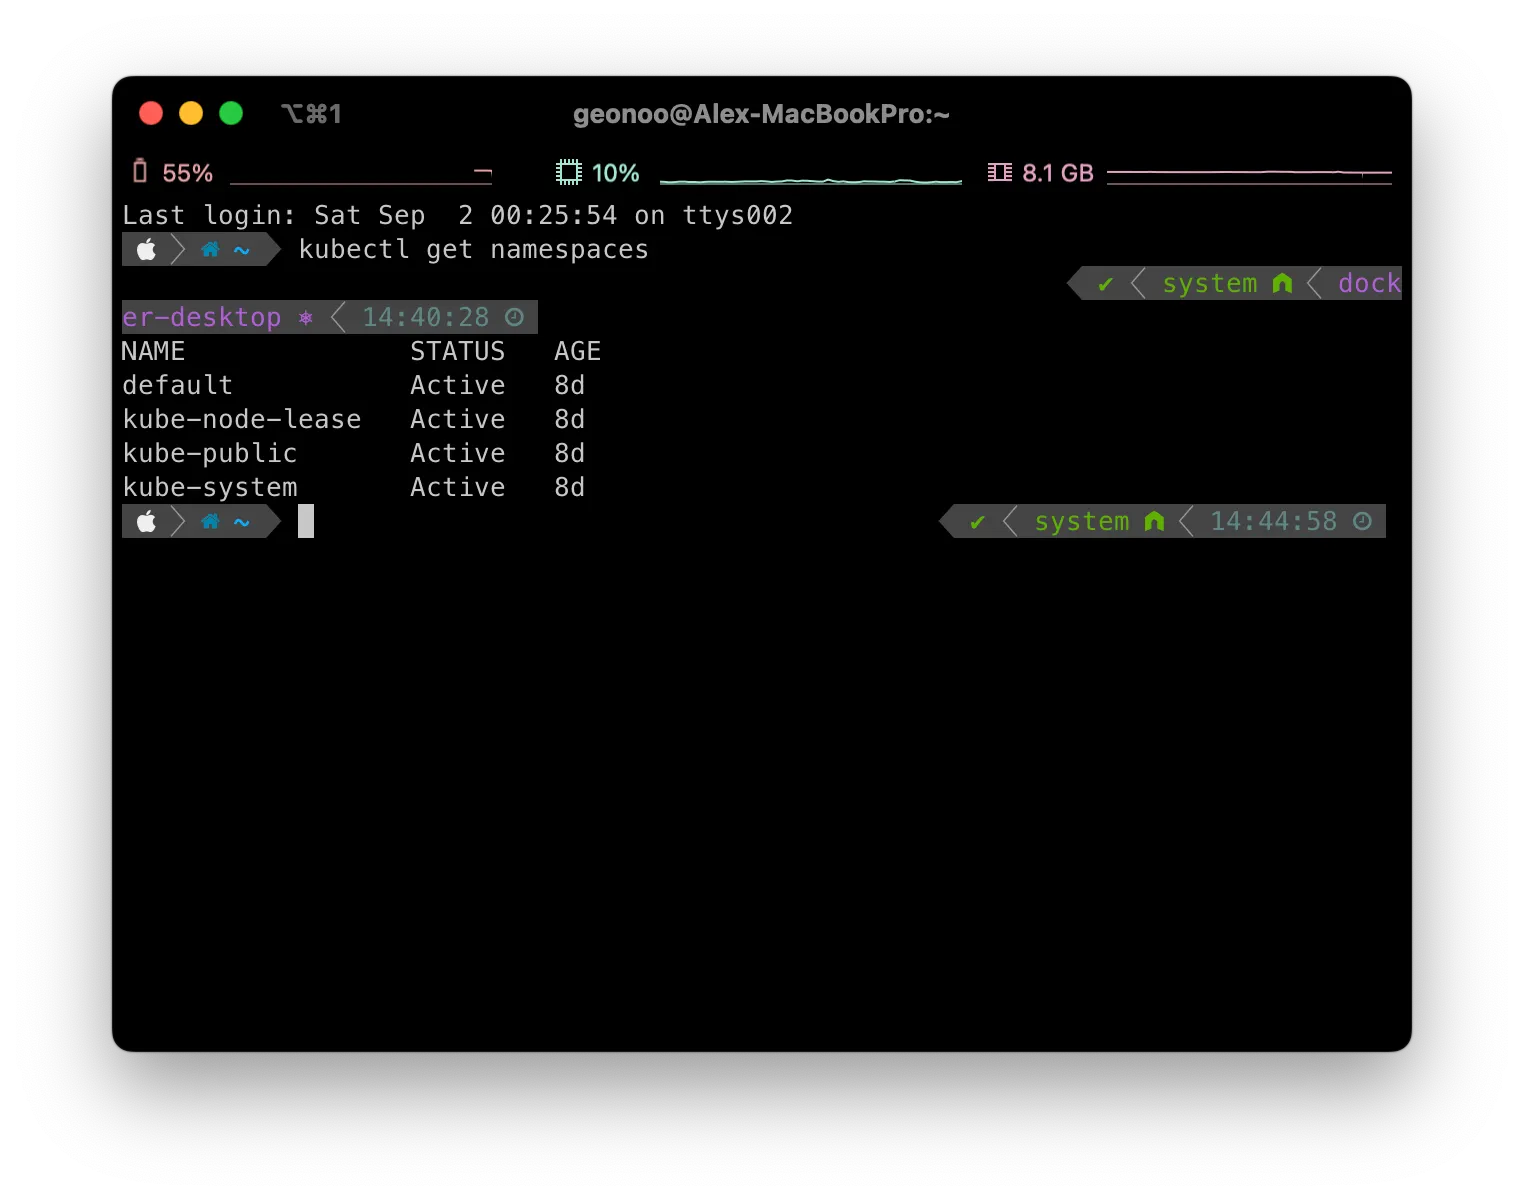
Task: Click the battery icon in status bar
Action: tap(140, 172)
